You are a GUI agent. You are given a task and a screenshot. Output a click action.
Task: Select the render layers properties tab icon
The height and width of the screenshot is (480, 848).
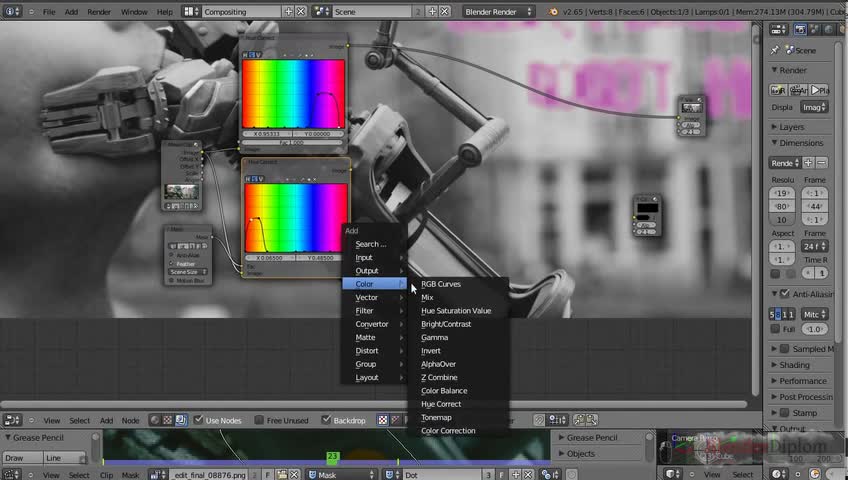(x=814, y=29)
